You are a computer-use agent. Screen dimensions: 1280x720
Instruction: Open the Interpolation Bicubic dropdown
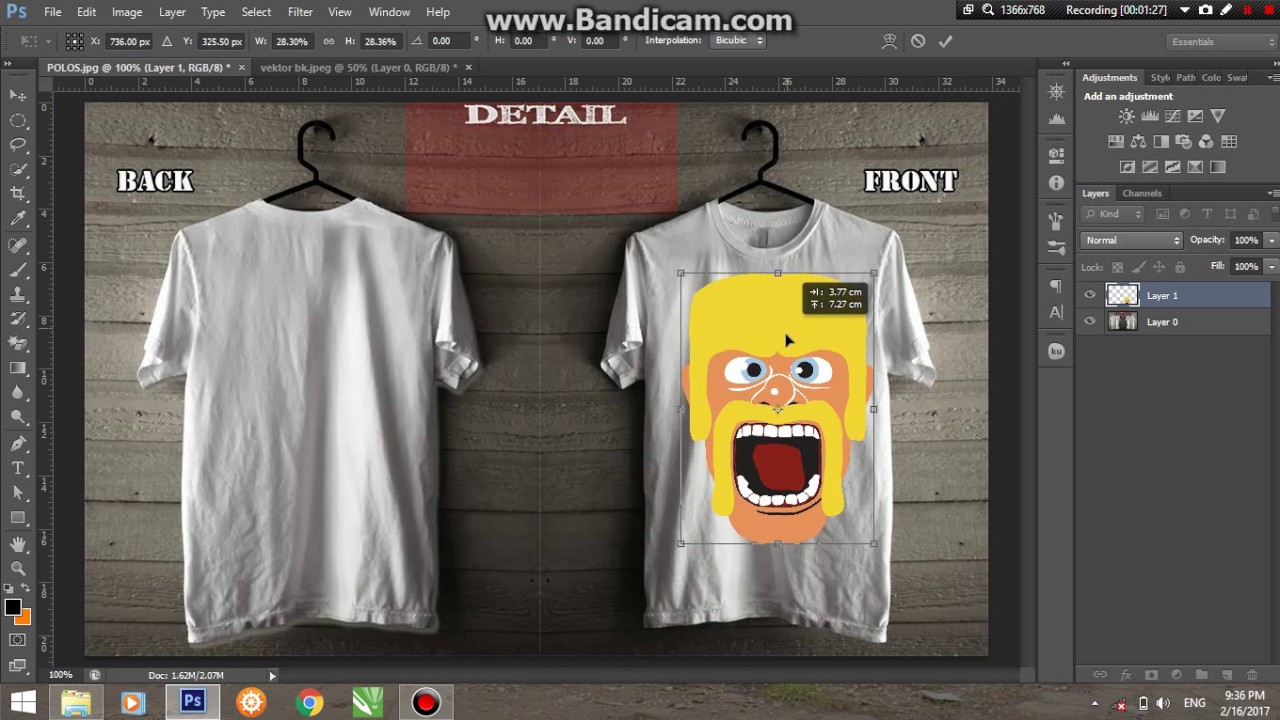(739, 41)
